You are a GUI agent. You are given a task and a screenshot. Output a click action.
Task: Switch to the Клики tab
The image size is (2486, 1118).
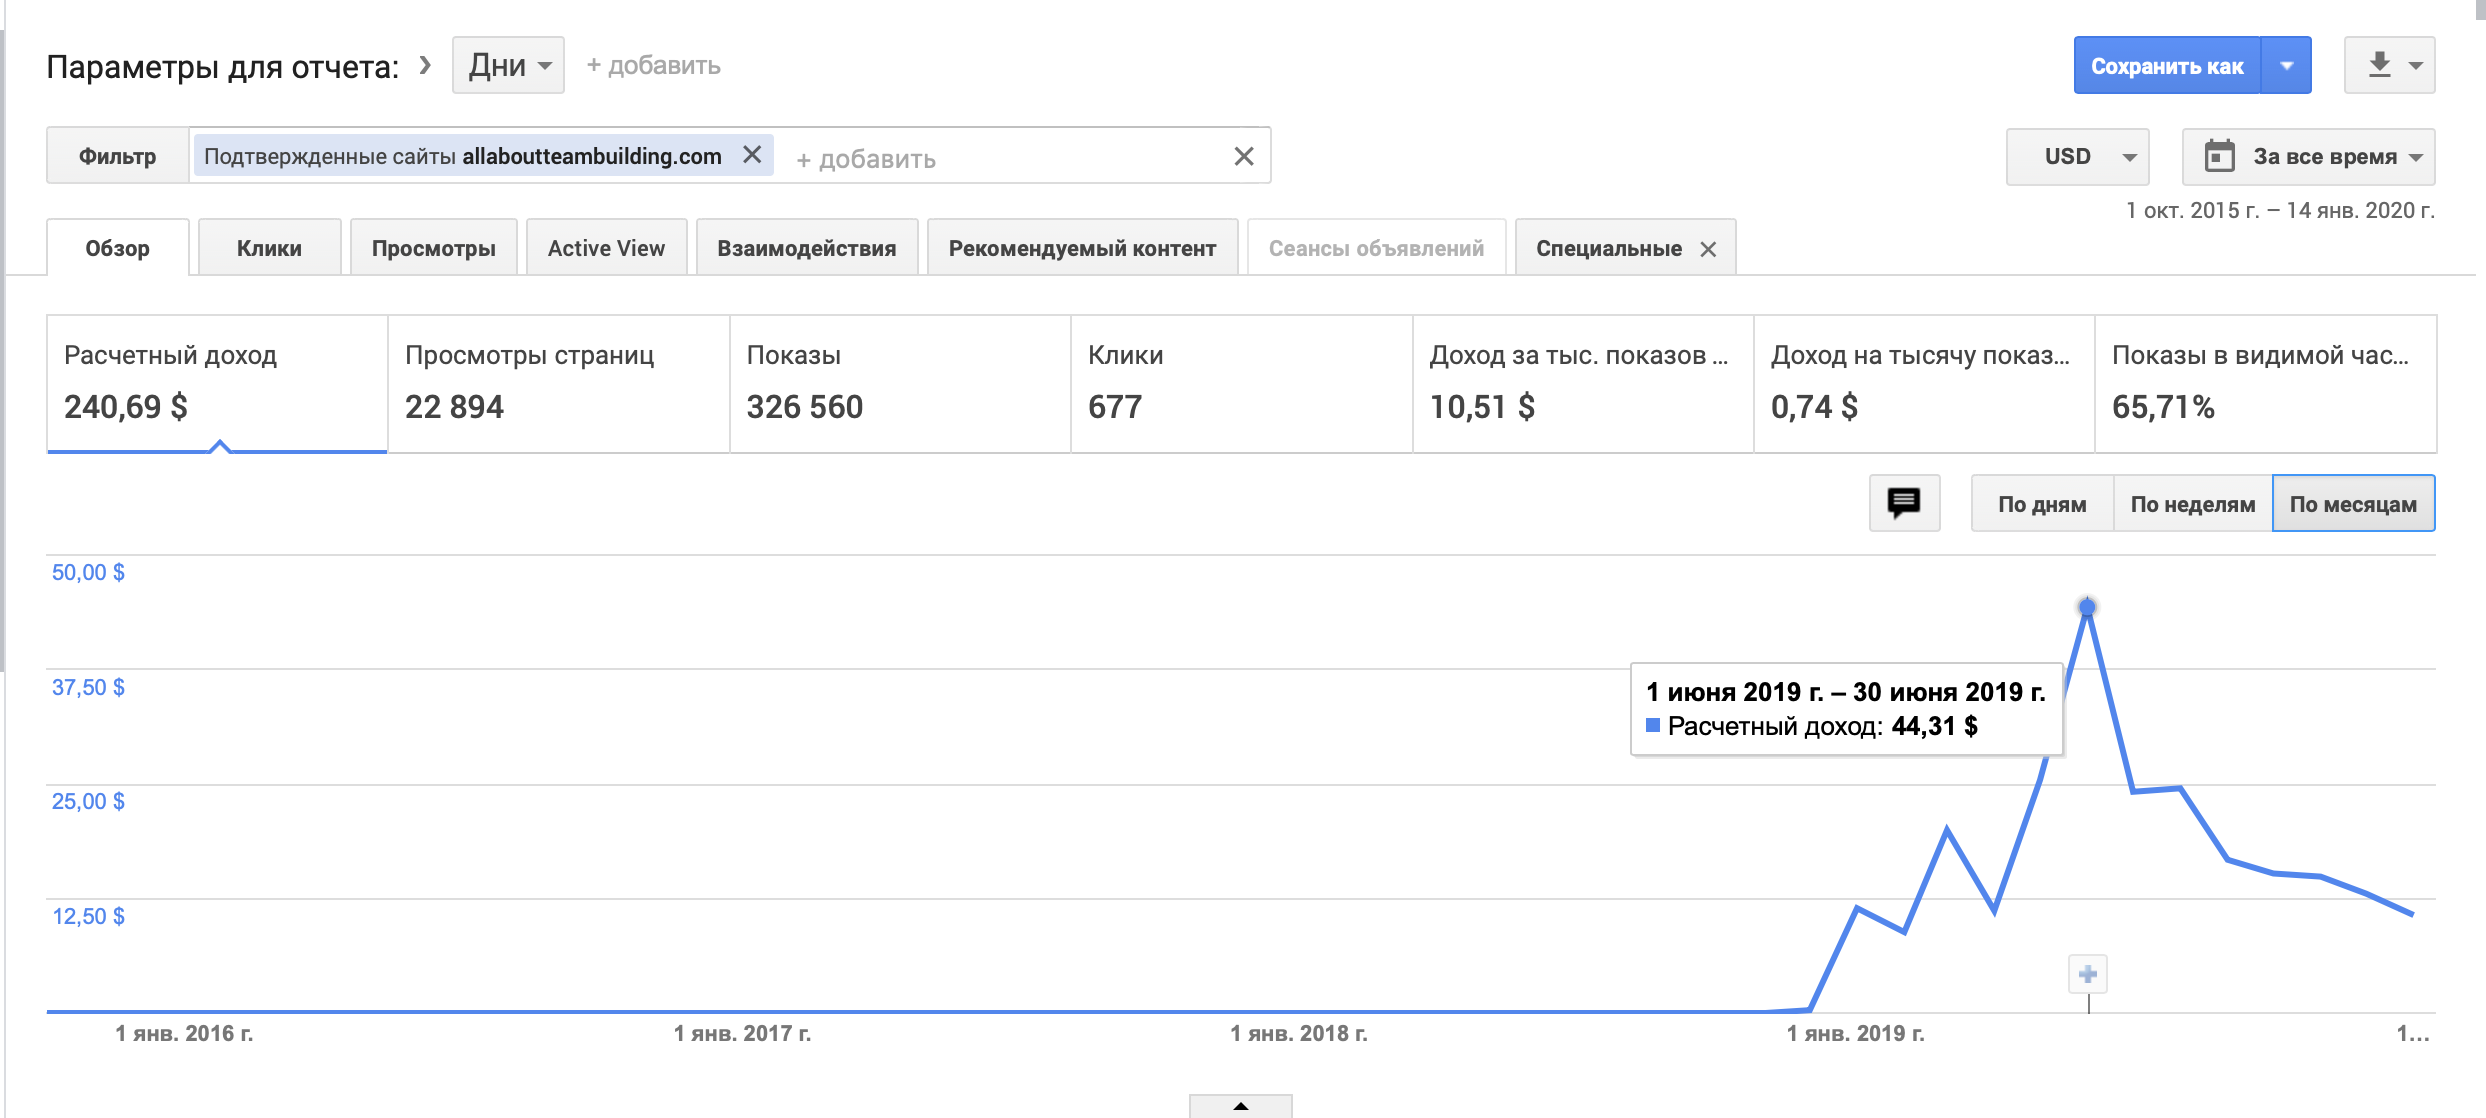269,248
